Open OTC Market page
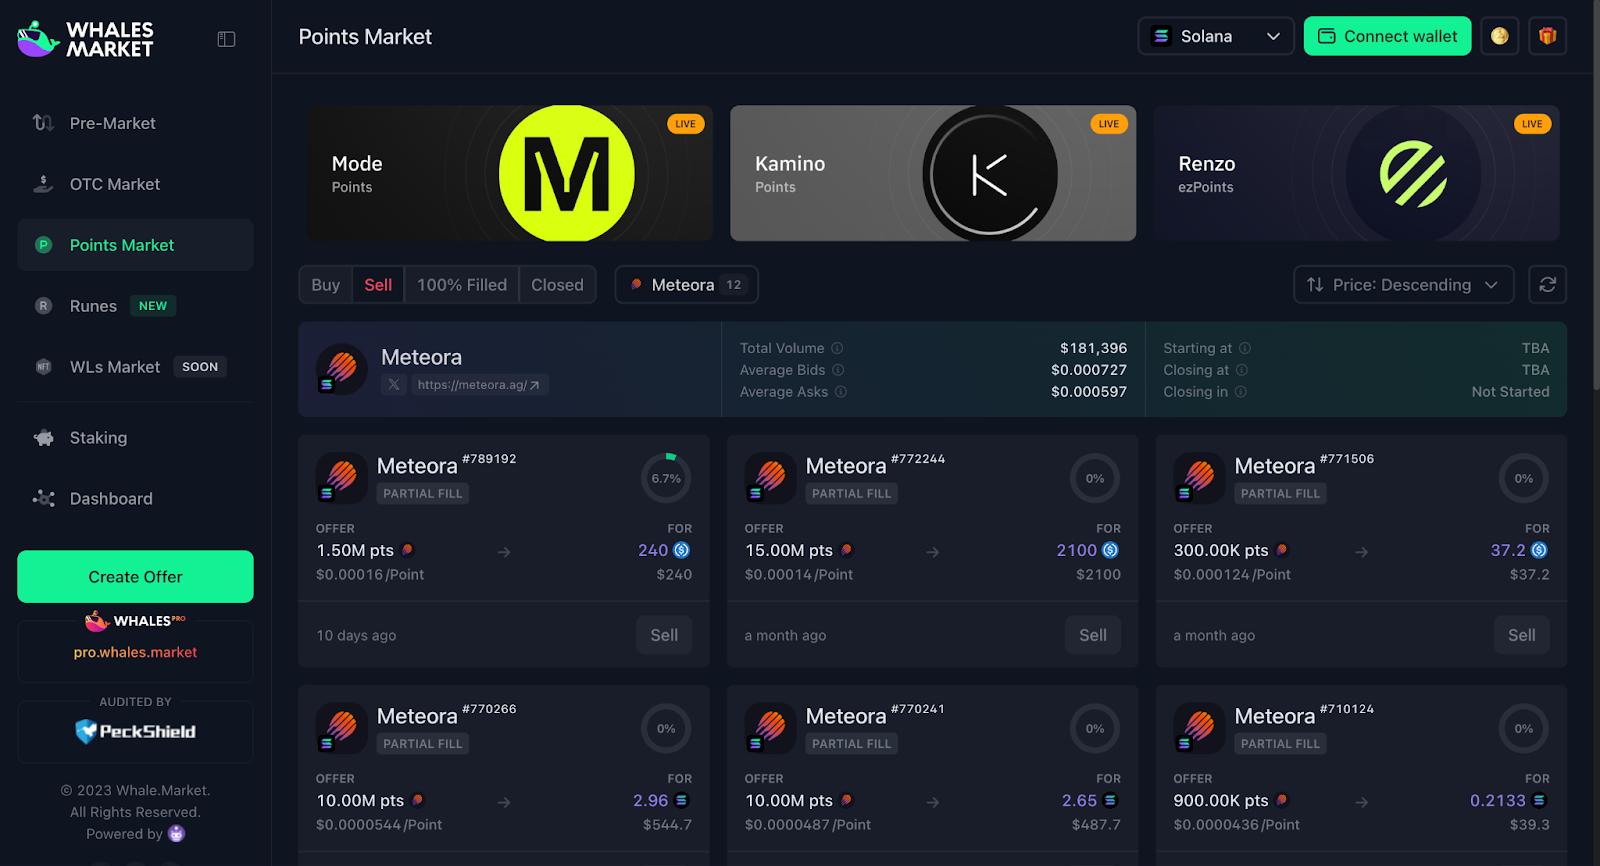Image resolution: width=1600 pixels, height=866 pixels. click(135, 184)
